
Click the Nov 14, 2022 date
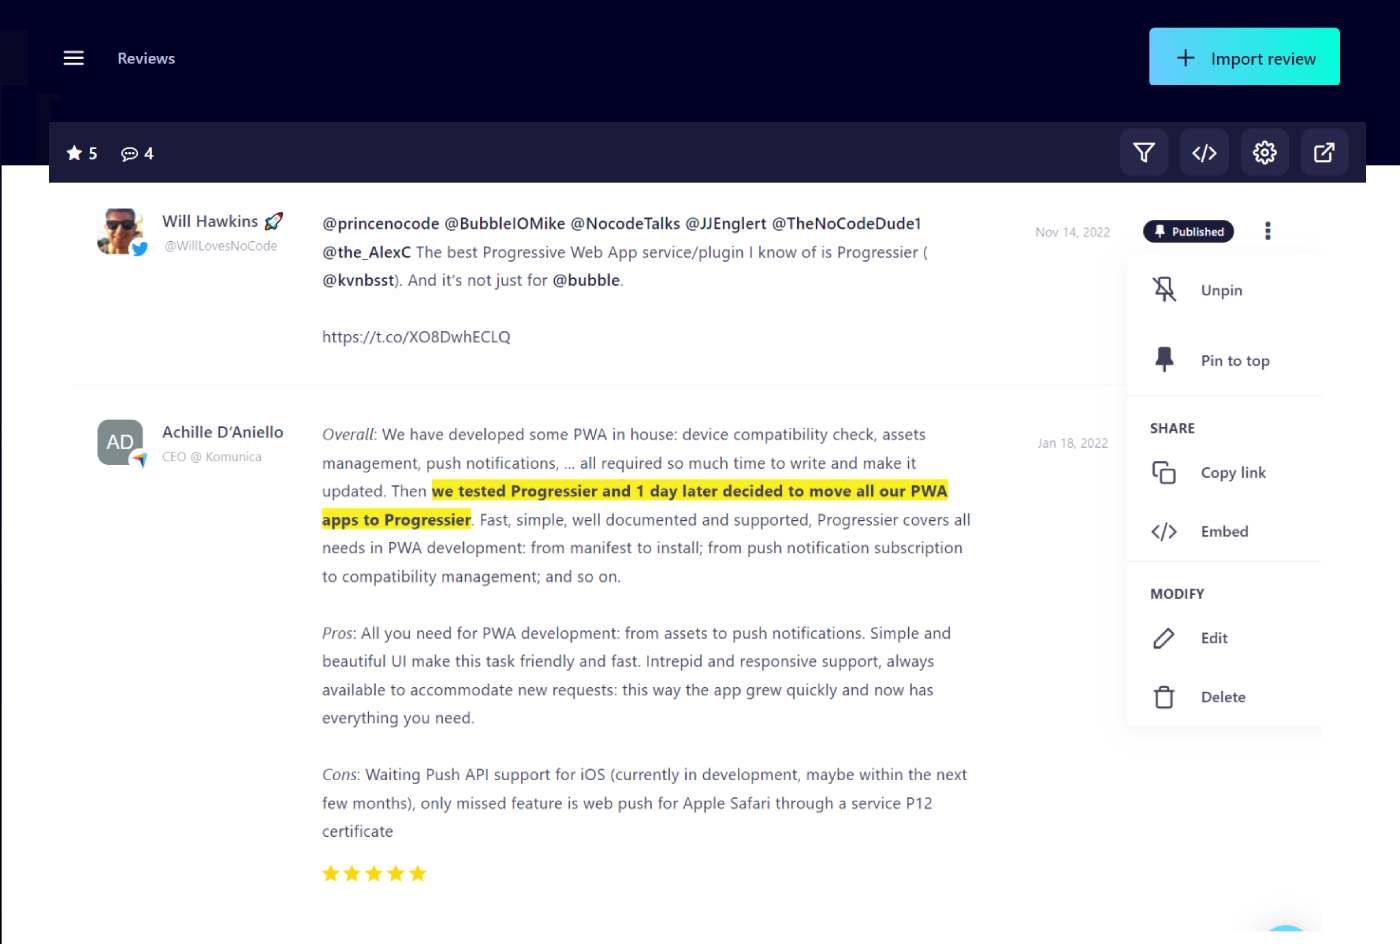pos(1072,232)
